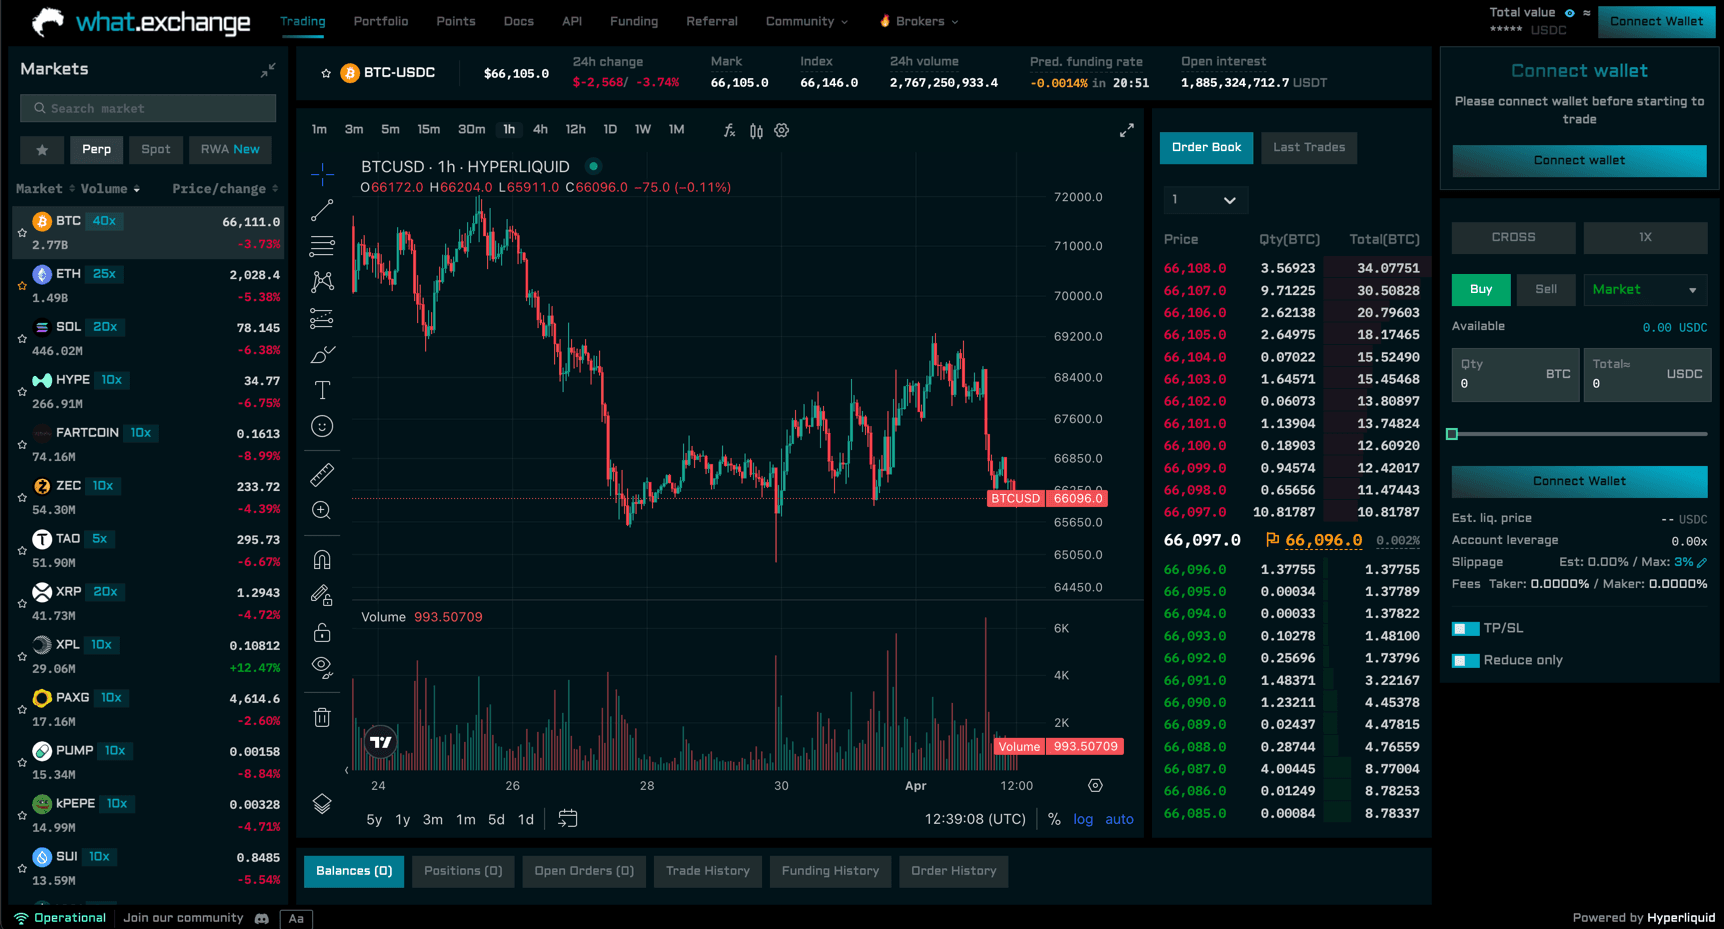Enable the magnet snapping tool
Image resolution: width=1724 pixels, height=929 pixels.
pyautogui.click(x=322, y=559)
